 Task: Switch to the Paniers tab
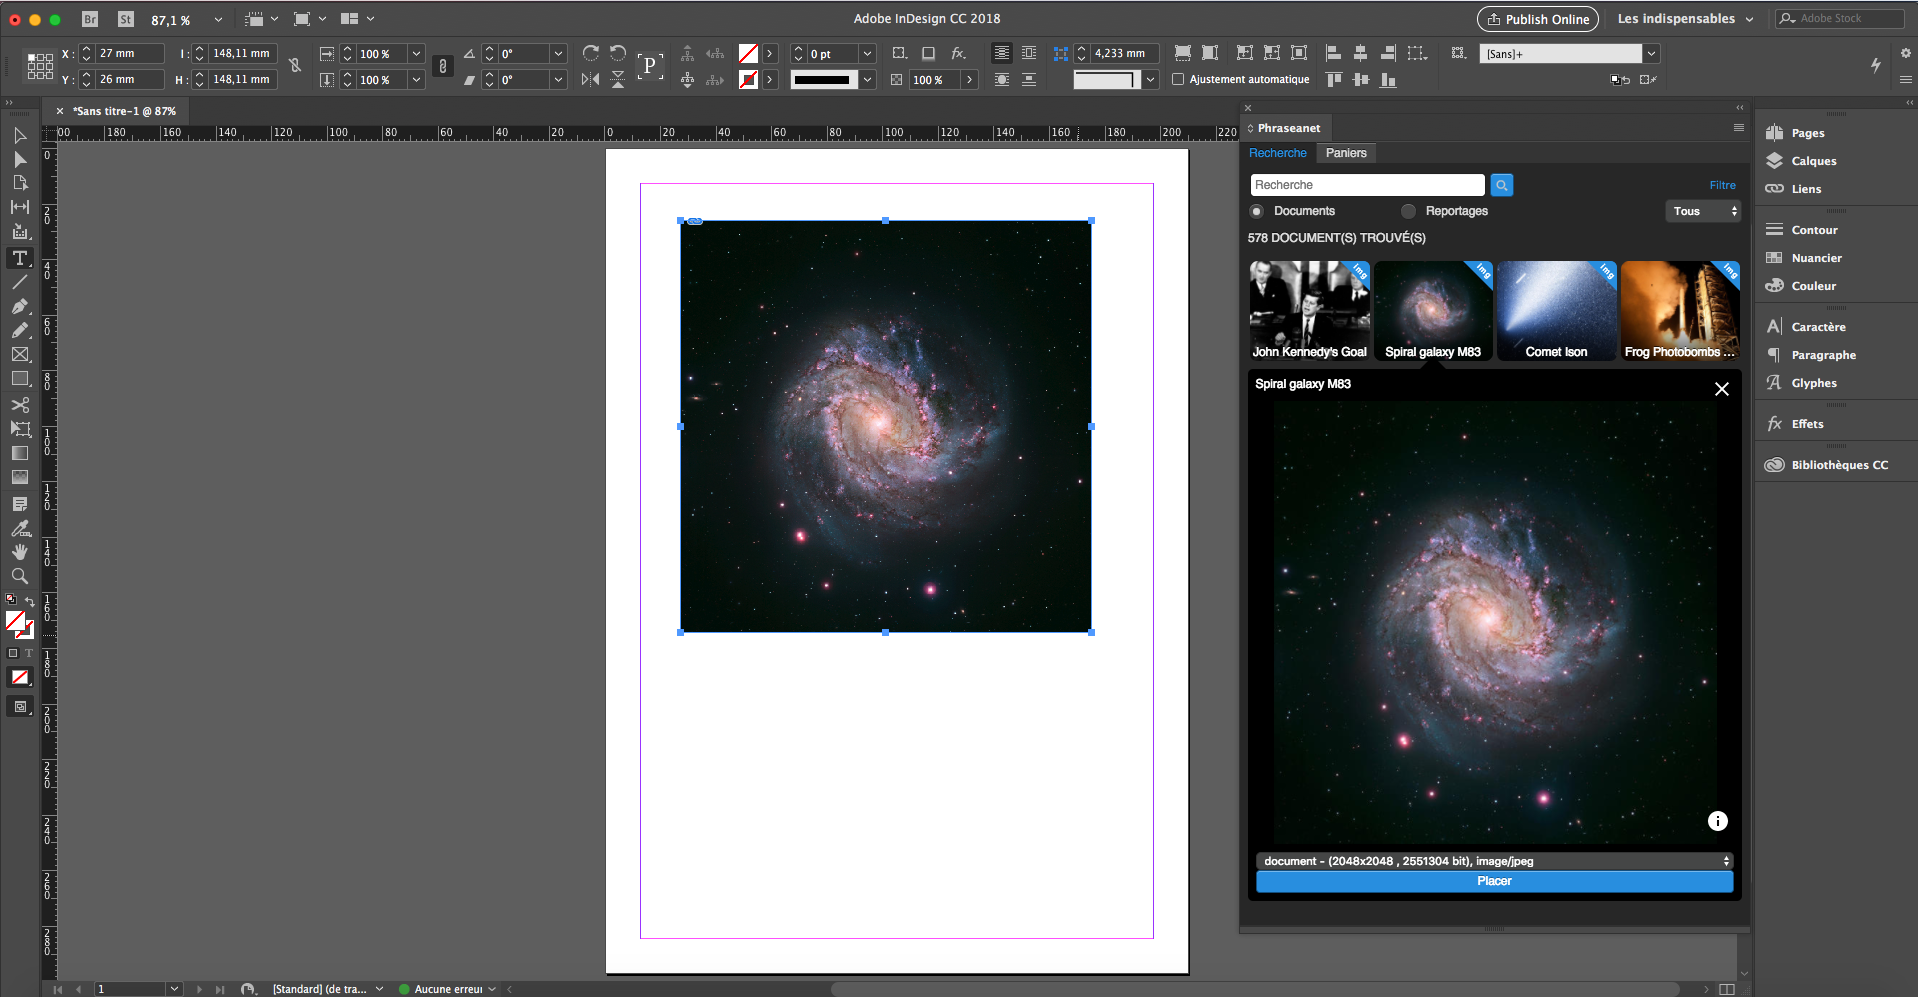[1346, 153]
